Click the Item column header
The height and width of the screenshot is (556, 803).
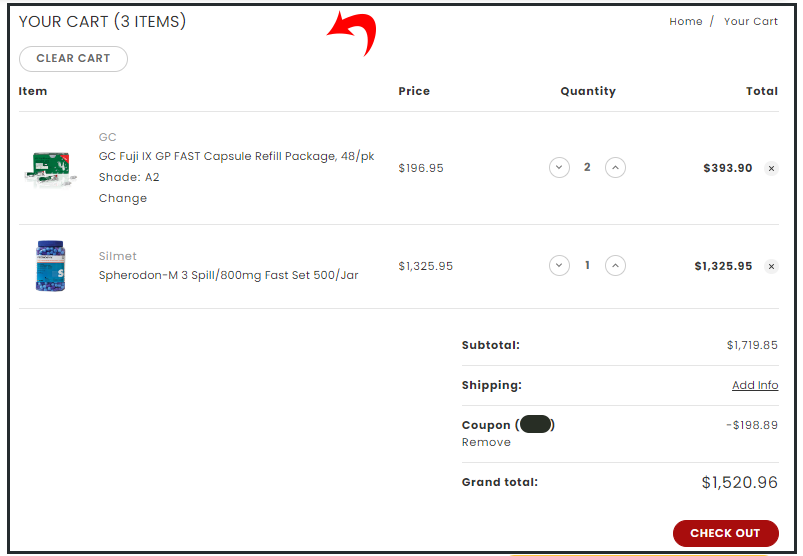[x=33, y=91]
